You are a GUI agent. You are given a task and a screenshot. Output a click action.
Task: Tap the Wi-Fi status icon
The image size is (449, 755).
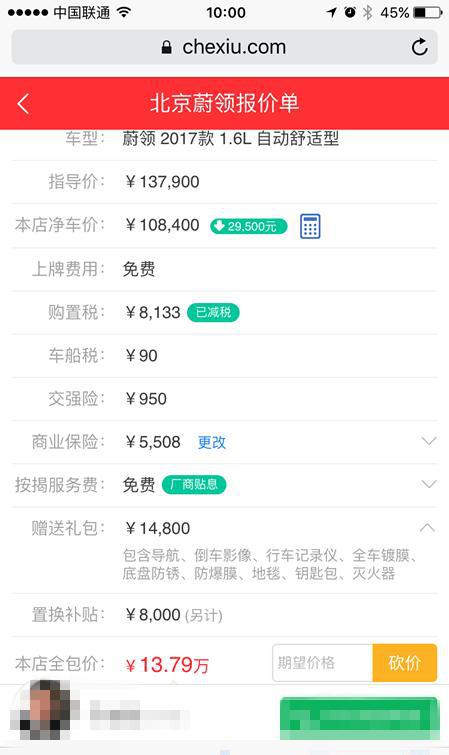[124, 12]
